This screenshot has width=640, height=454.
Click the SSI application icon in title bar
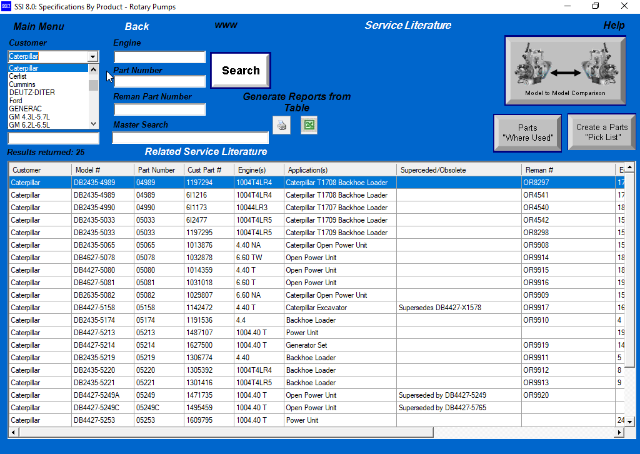[6, 6]
